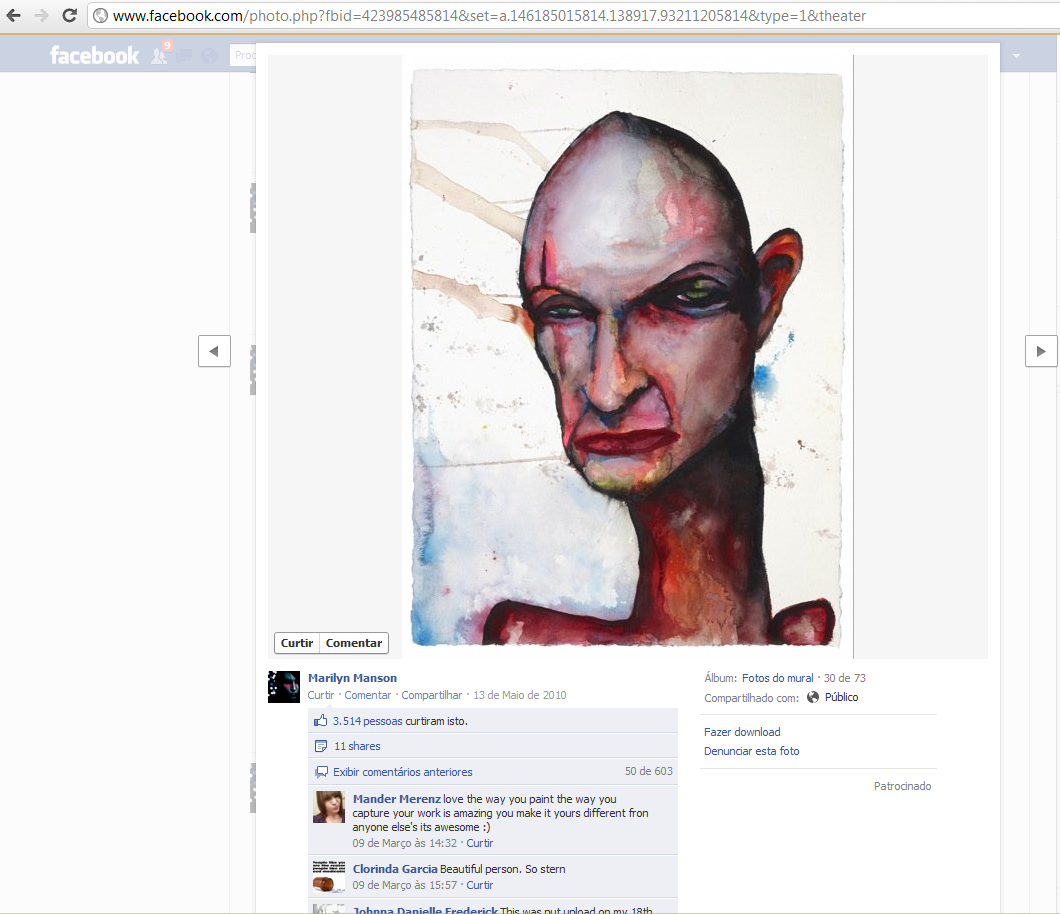The image size is (1060, 914).
Task: Click timestamp 09 de Março às 15:57
Action: coord(404,885)
